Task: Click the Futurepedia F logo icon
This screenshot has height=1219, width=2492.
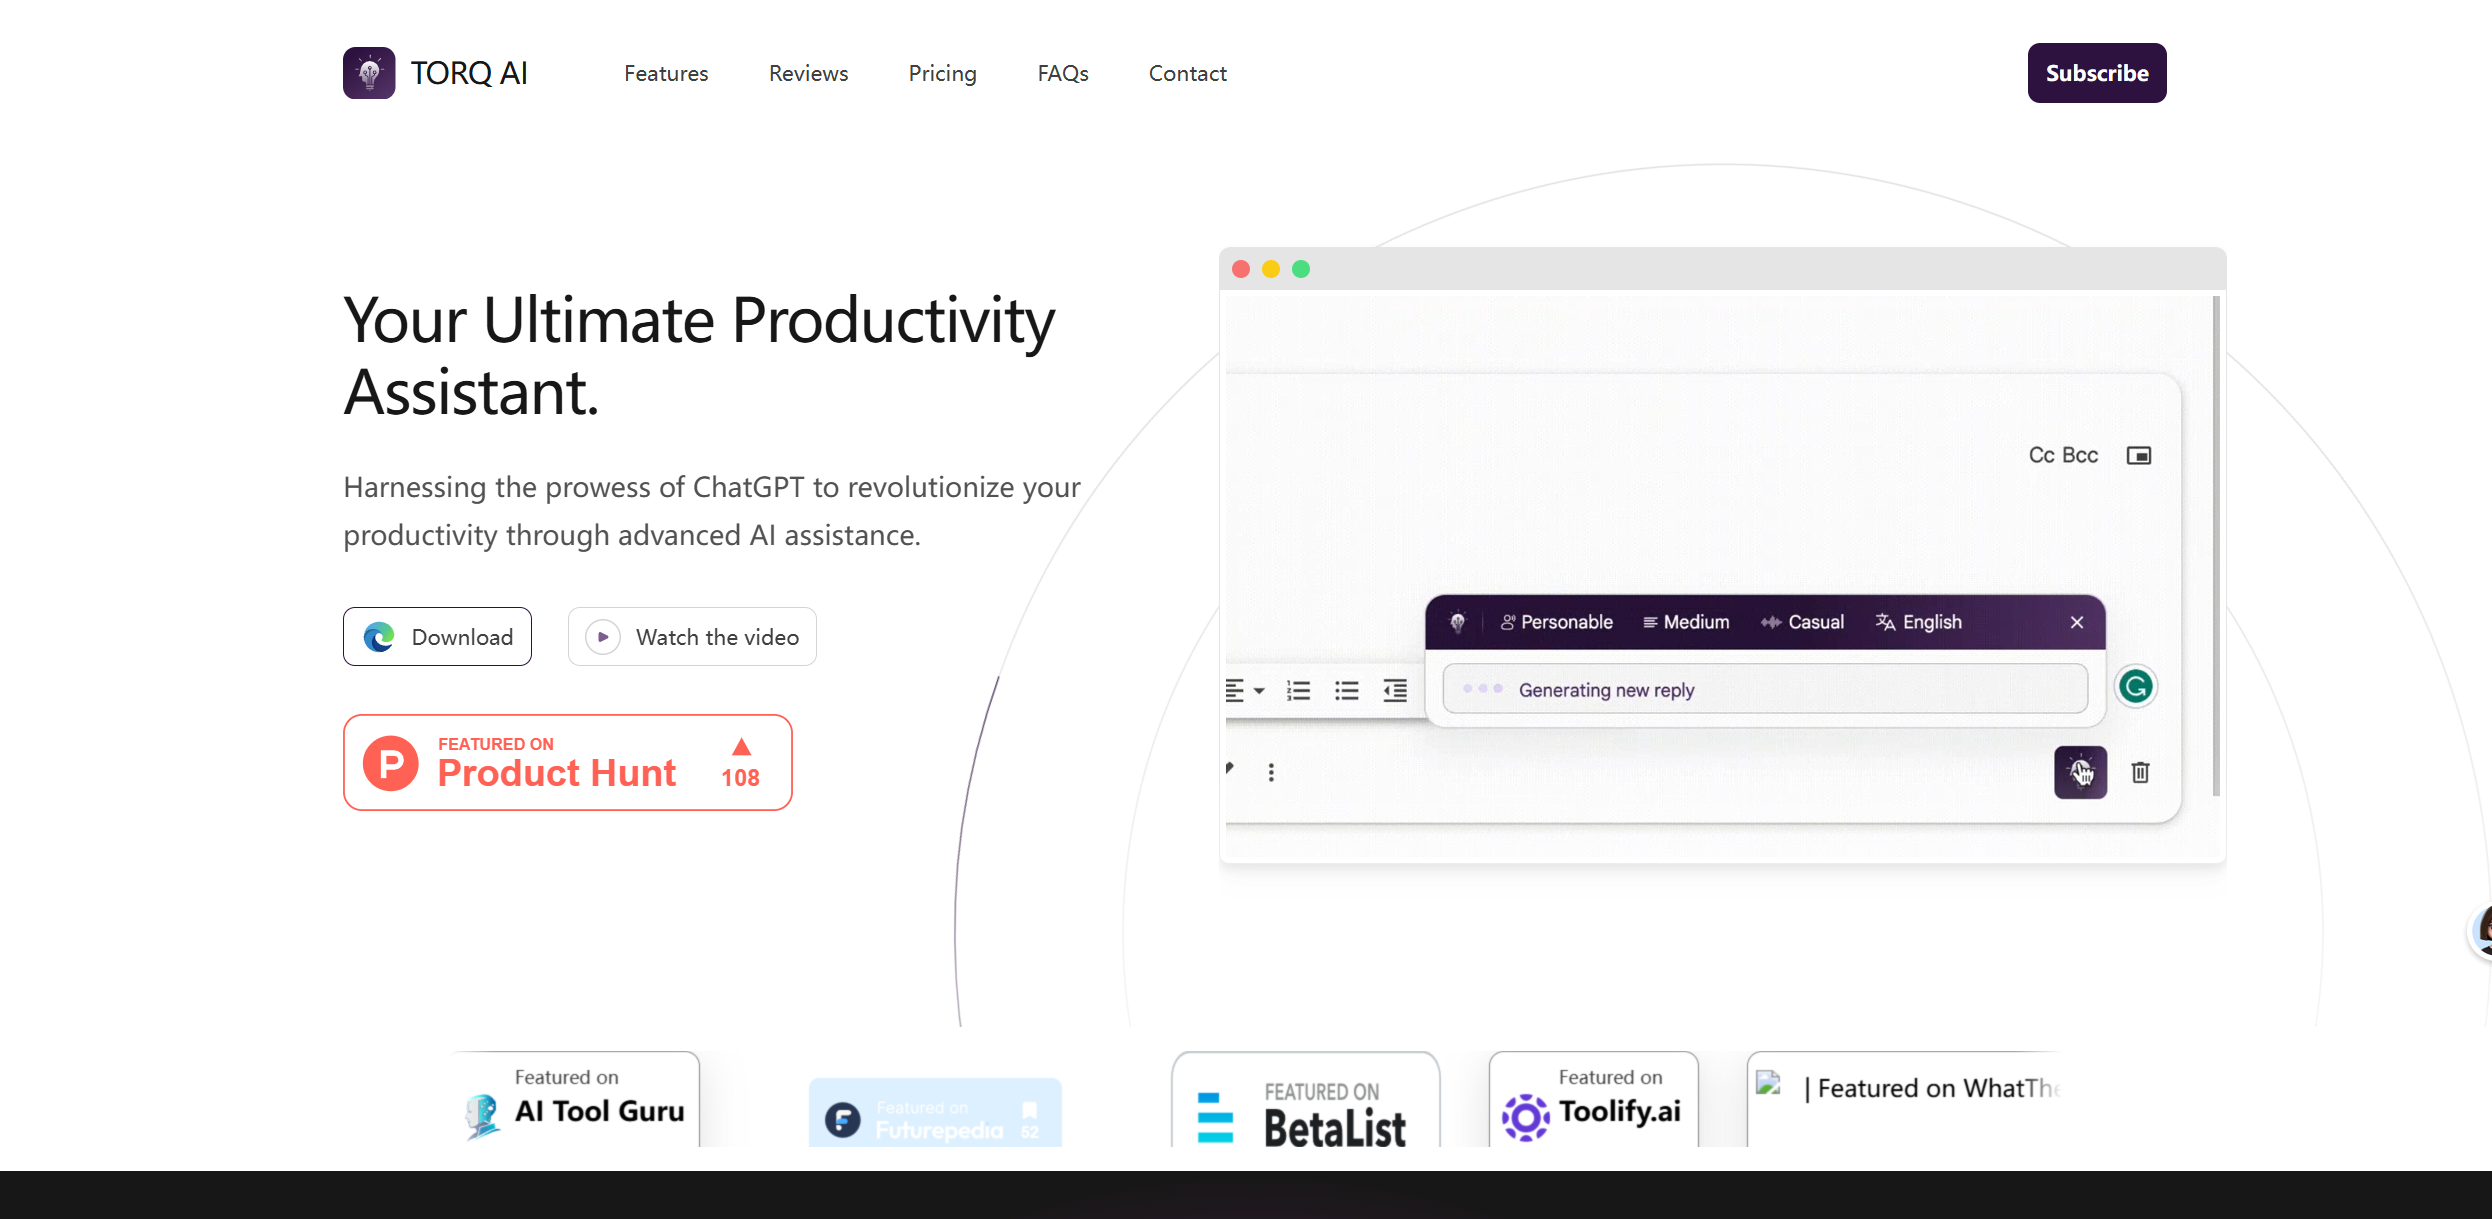Action: pyautogui.click(x=843, y=1119)
